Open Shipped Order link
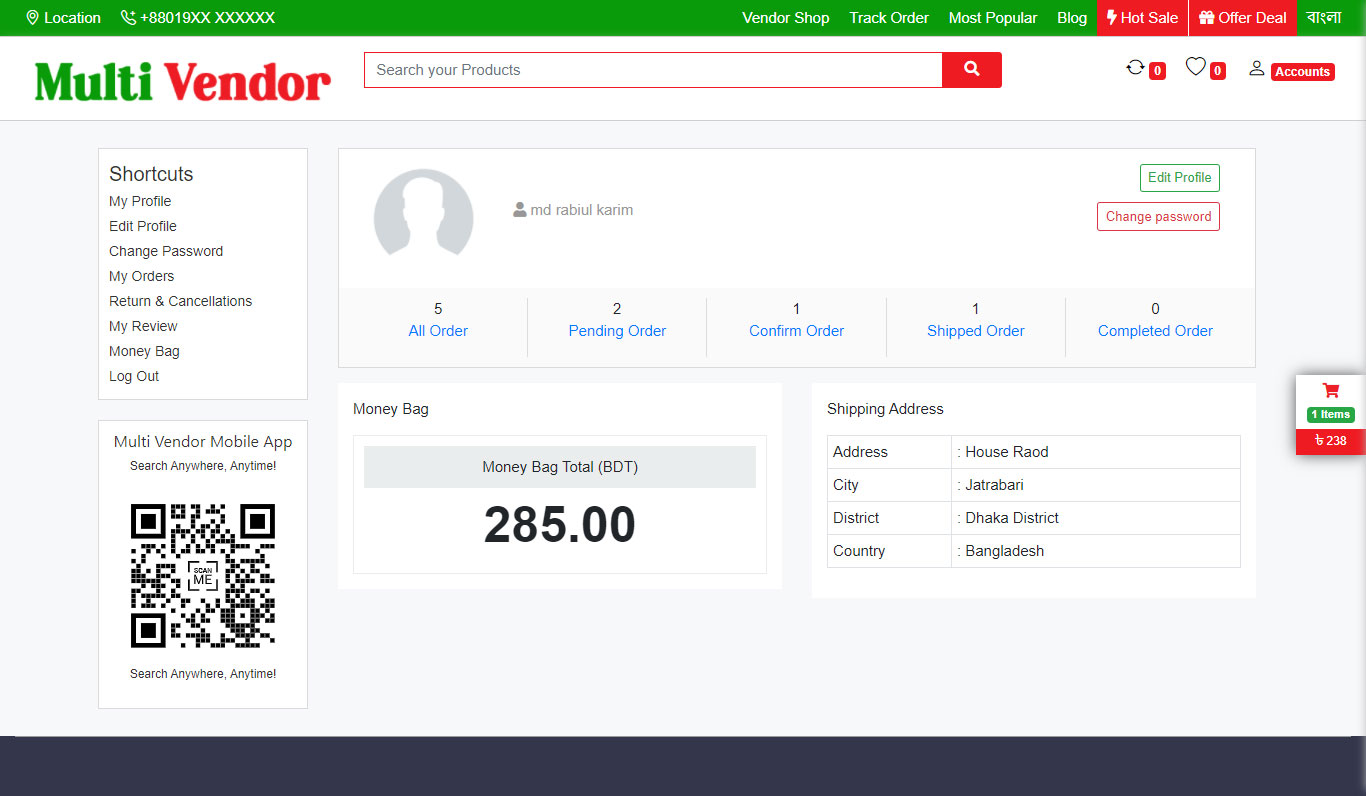 pyautogui.click(x=975, y=331)
